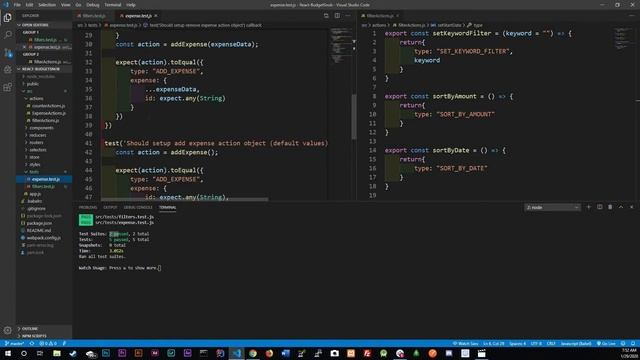The height and width of the screenshot is (360, 640).
Task: Open the Search view in activity bar
Action: [x=7, y=35]
